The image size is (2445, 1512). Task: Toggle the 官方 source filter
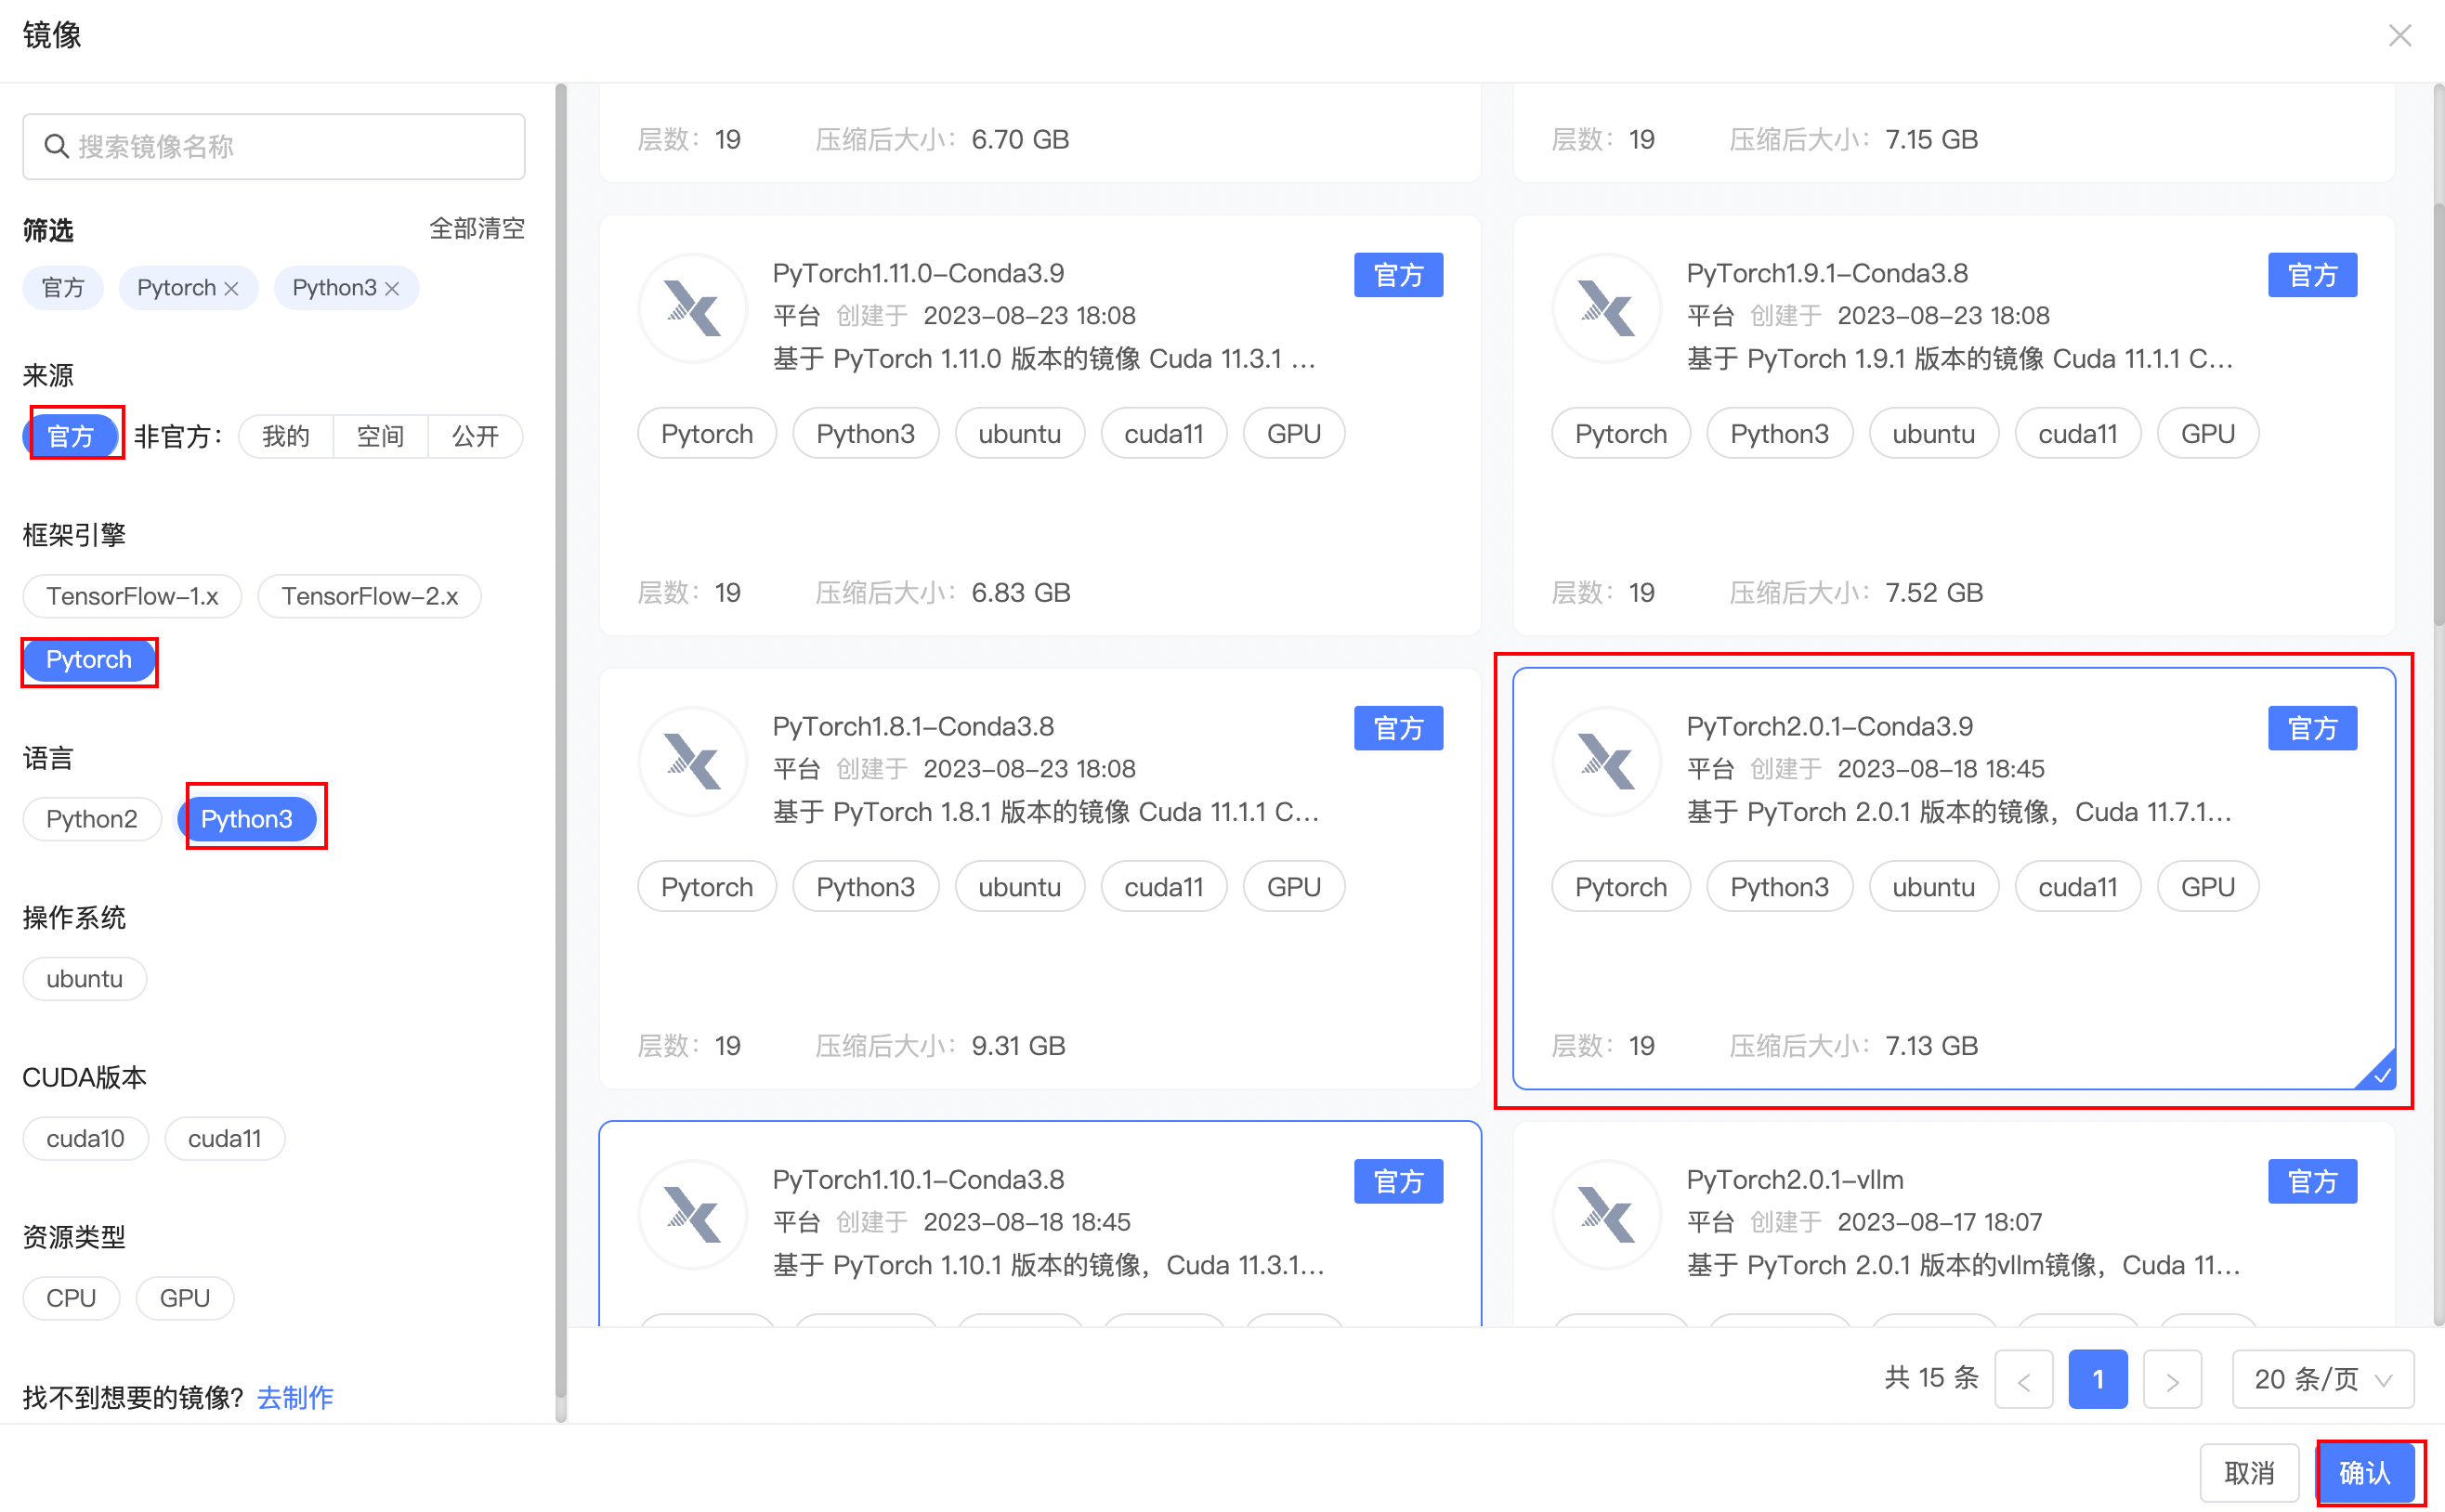[71, 436]
